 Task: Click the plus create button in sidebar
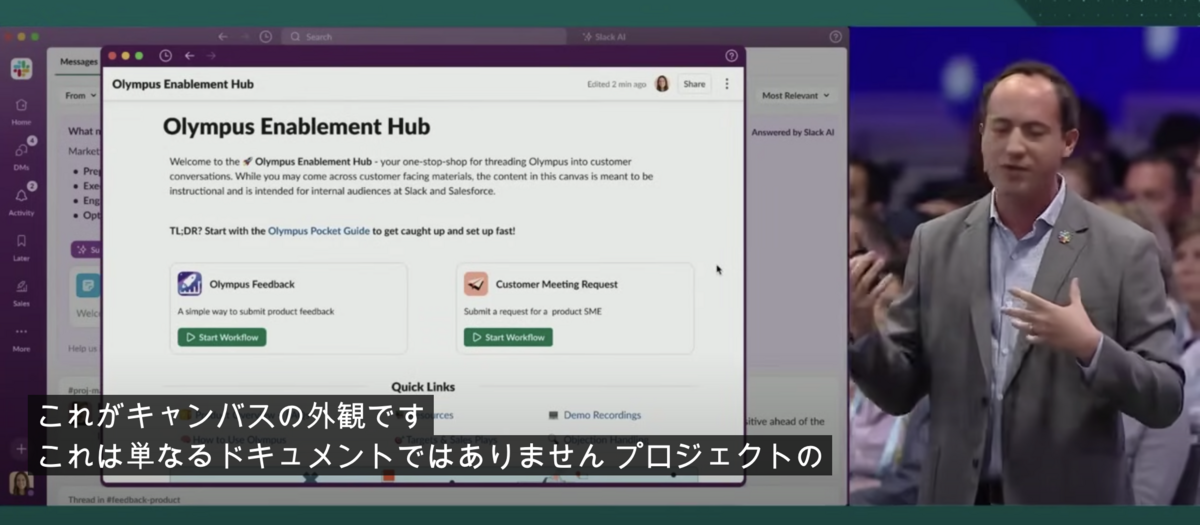(20, 449)
